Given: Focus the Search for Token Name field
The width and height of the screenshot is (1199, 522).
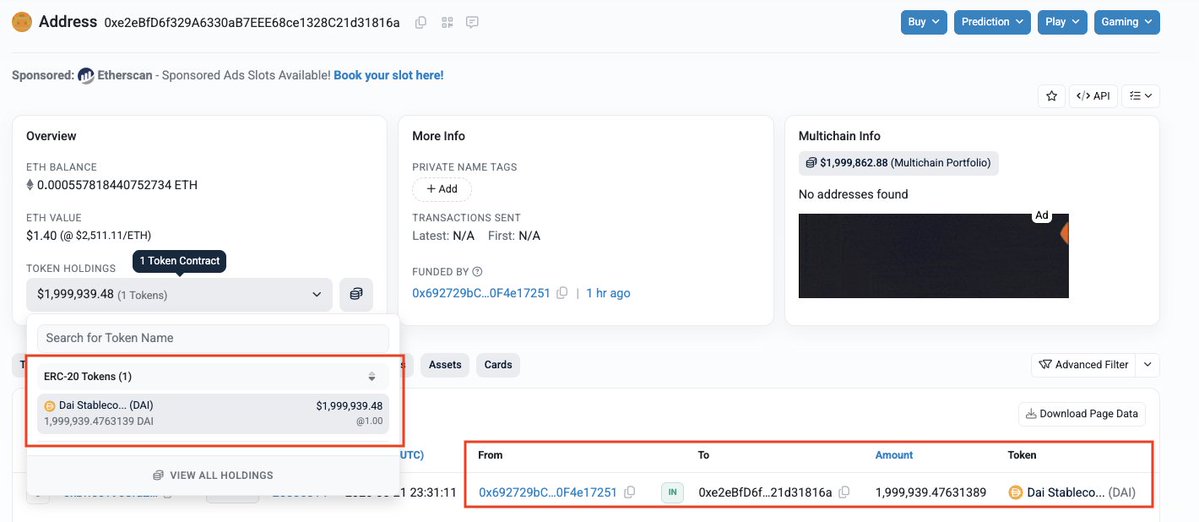Looking at the screenshot, I should [213, 338].
